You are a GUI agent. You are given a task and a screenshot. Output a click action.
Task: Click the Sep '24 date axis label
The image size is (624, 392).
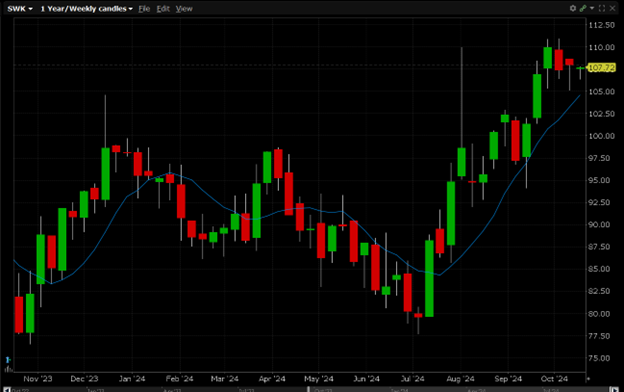click(x=508, y=378)
